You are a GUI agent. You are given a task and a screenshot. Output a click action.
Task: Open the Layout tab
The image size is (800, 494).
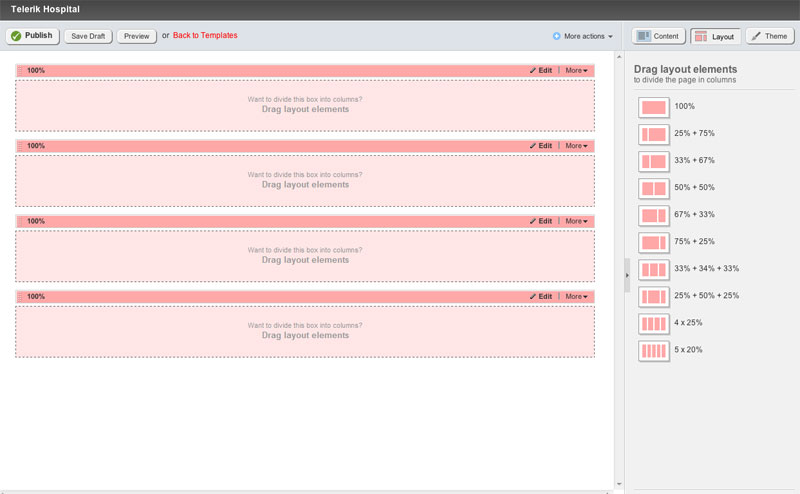714,36
